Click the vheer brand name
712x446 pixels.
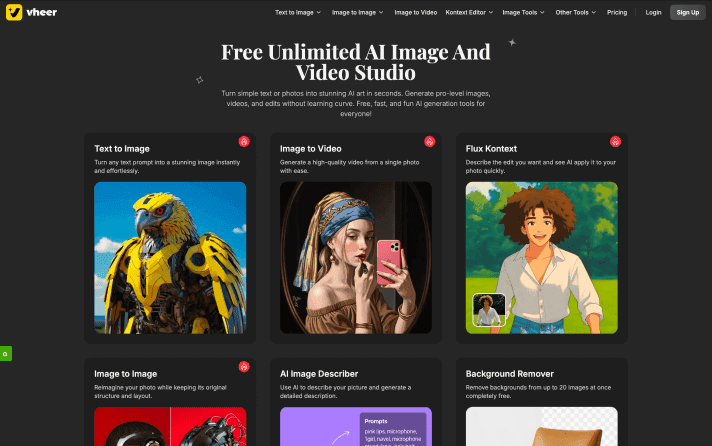click(x=42, y=12)
